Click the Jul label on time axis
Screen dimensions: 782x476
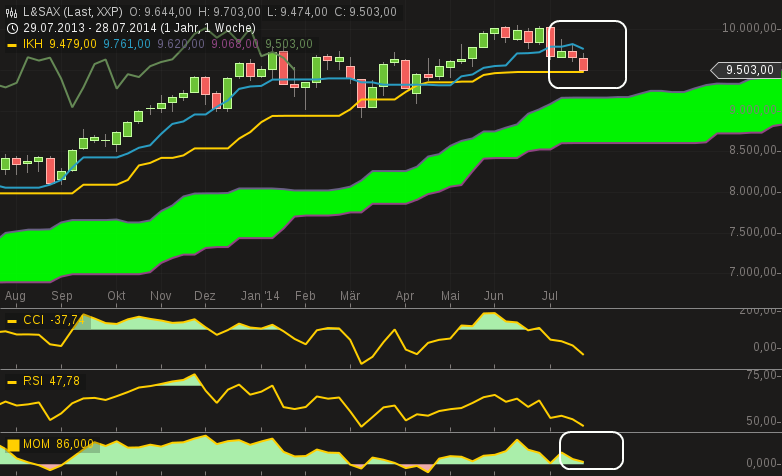tap(550, 296)
